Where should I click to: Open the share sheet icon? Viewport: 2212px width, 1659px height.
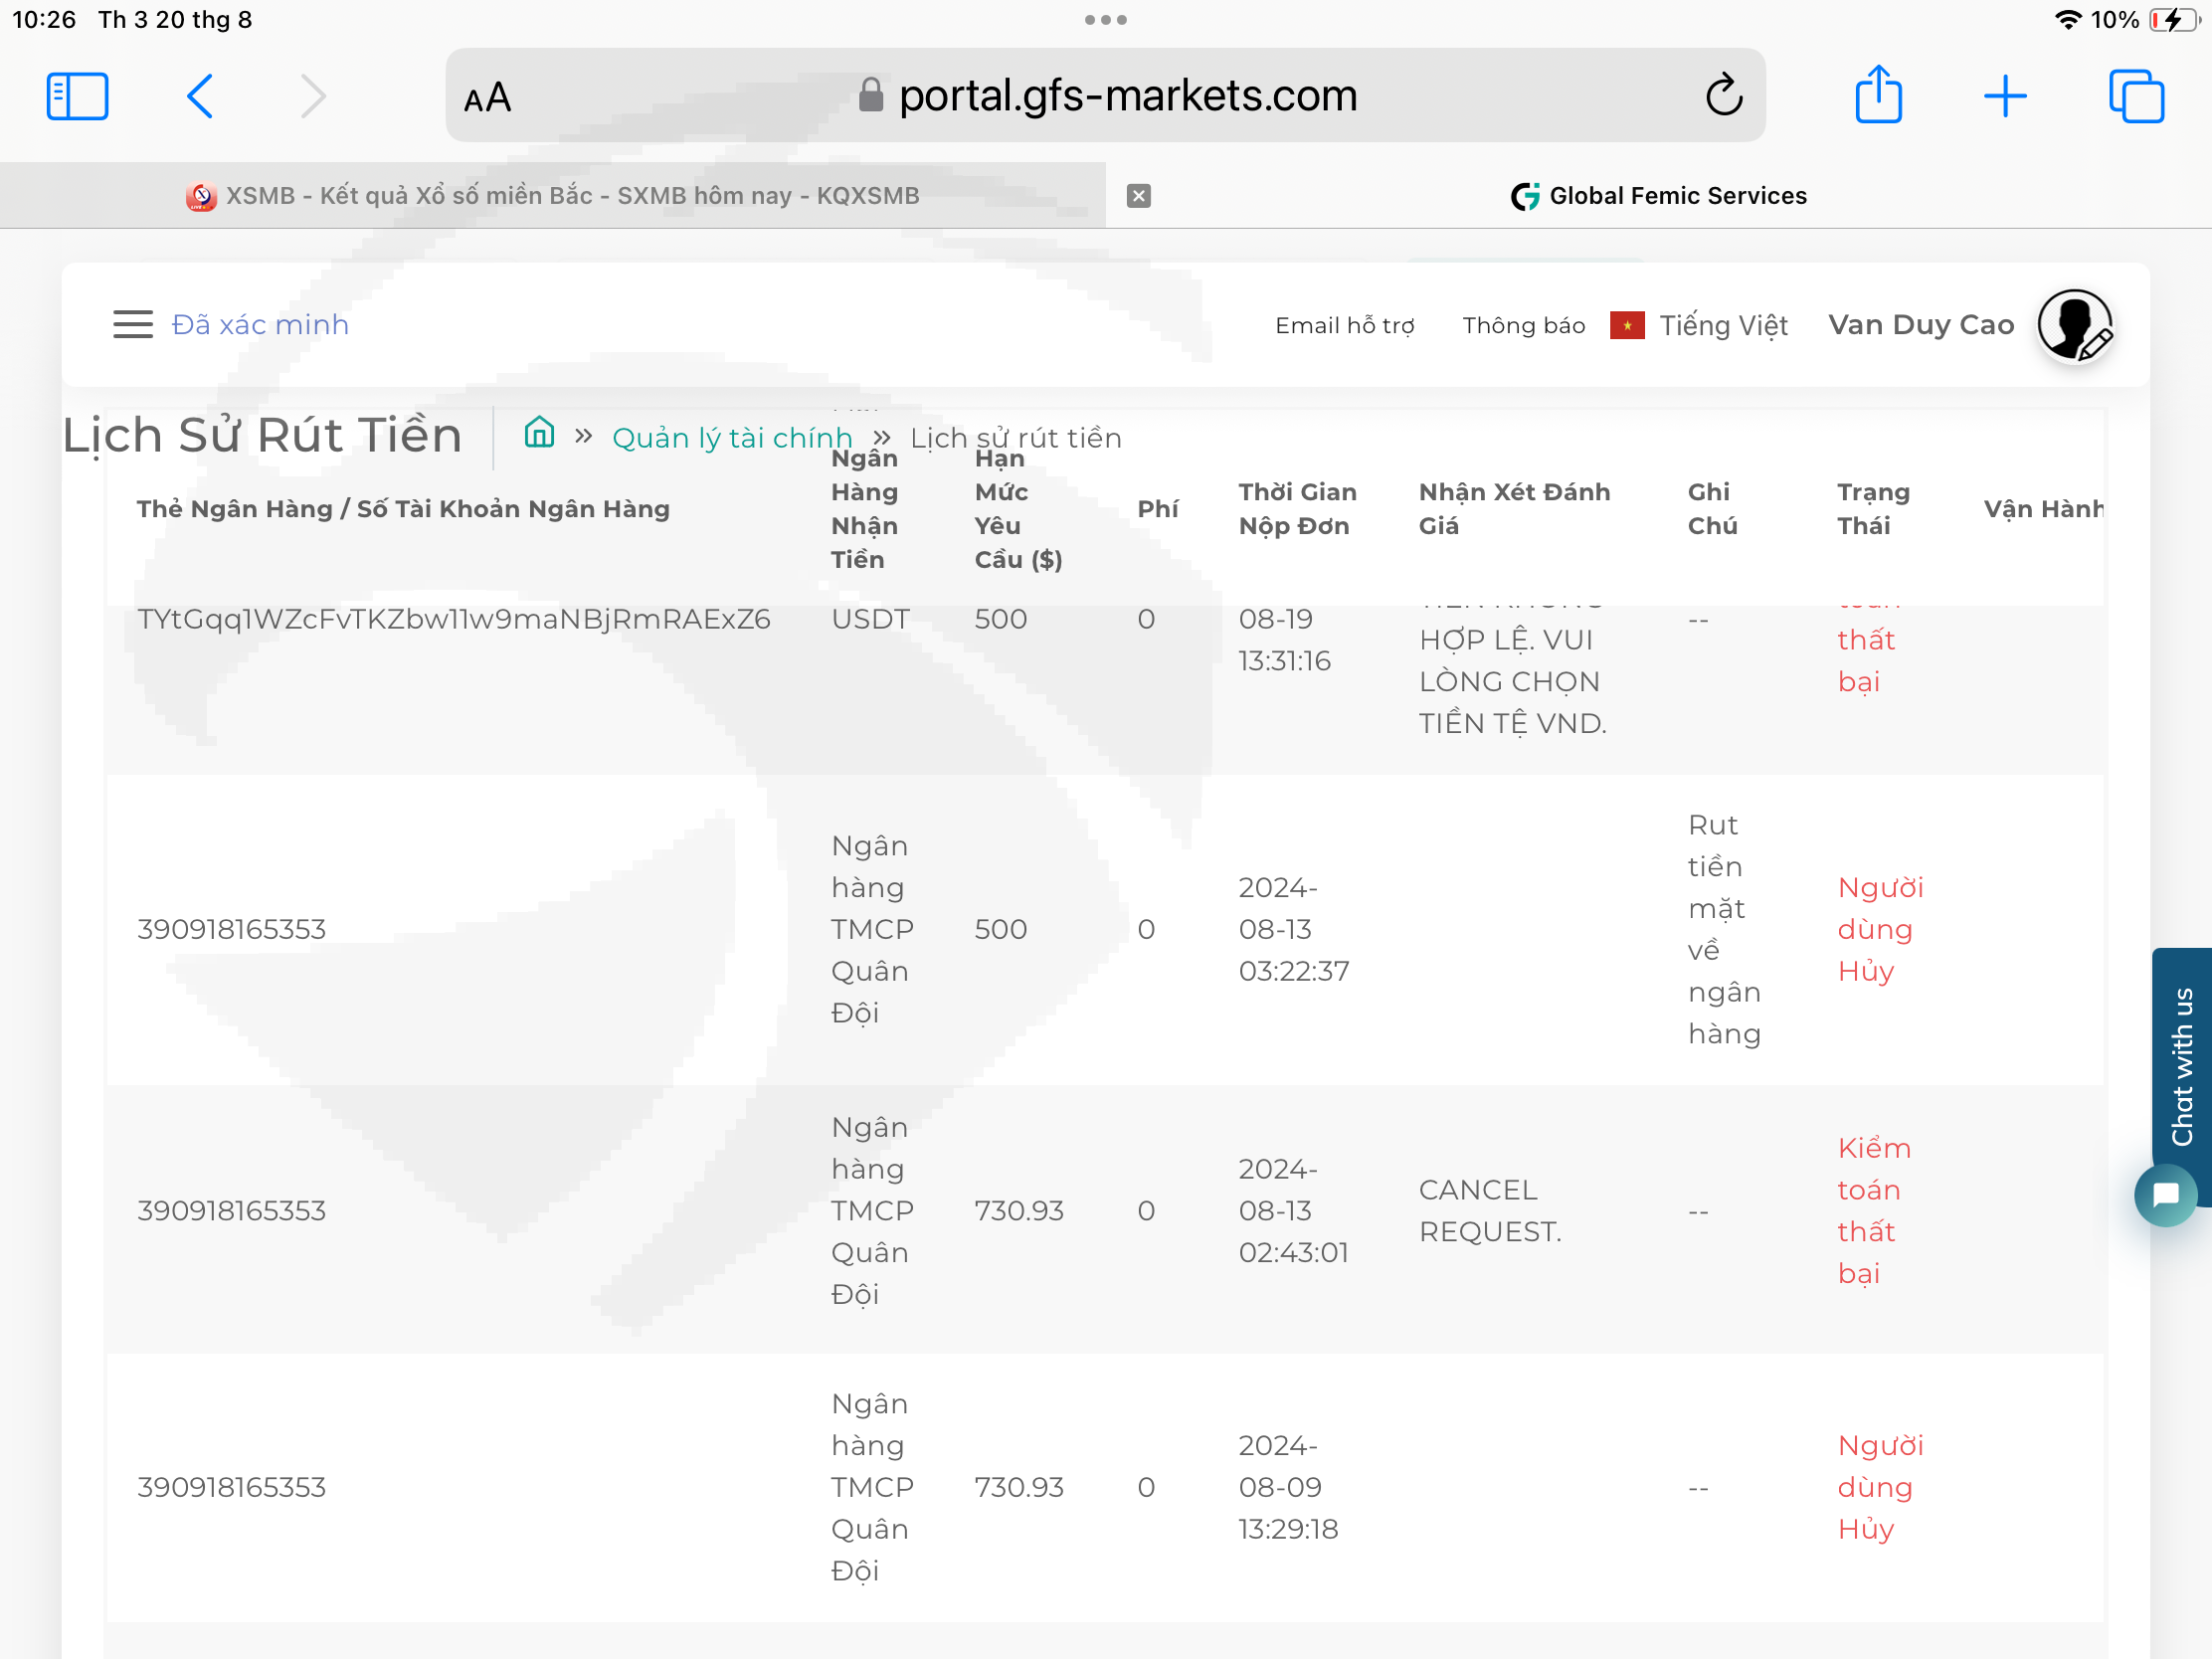pyautogui.click(x=1877, y=96)
